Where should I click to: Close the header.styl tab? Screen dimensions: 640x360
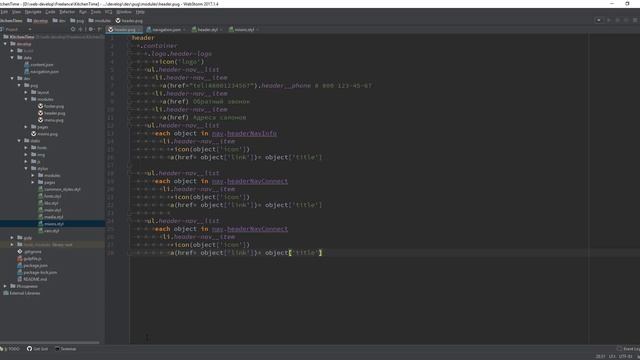point(221,30)
